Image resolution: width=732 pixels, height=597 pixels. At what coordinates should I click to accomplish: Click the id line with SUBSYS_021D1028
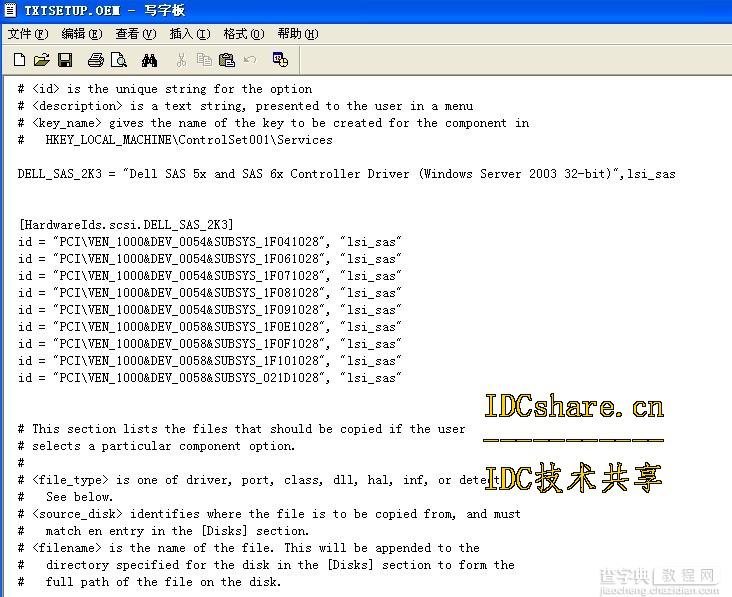(x=210, y=378)
